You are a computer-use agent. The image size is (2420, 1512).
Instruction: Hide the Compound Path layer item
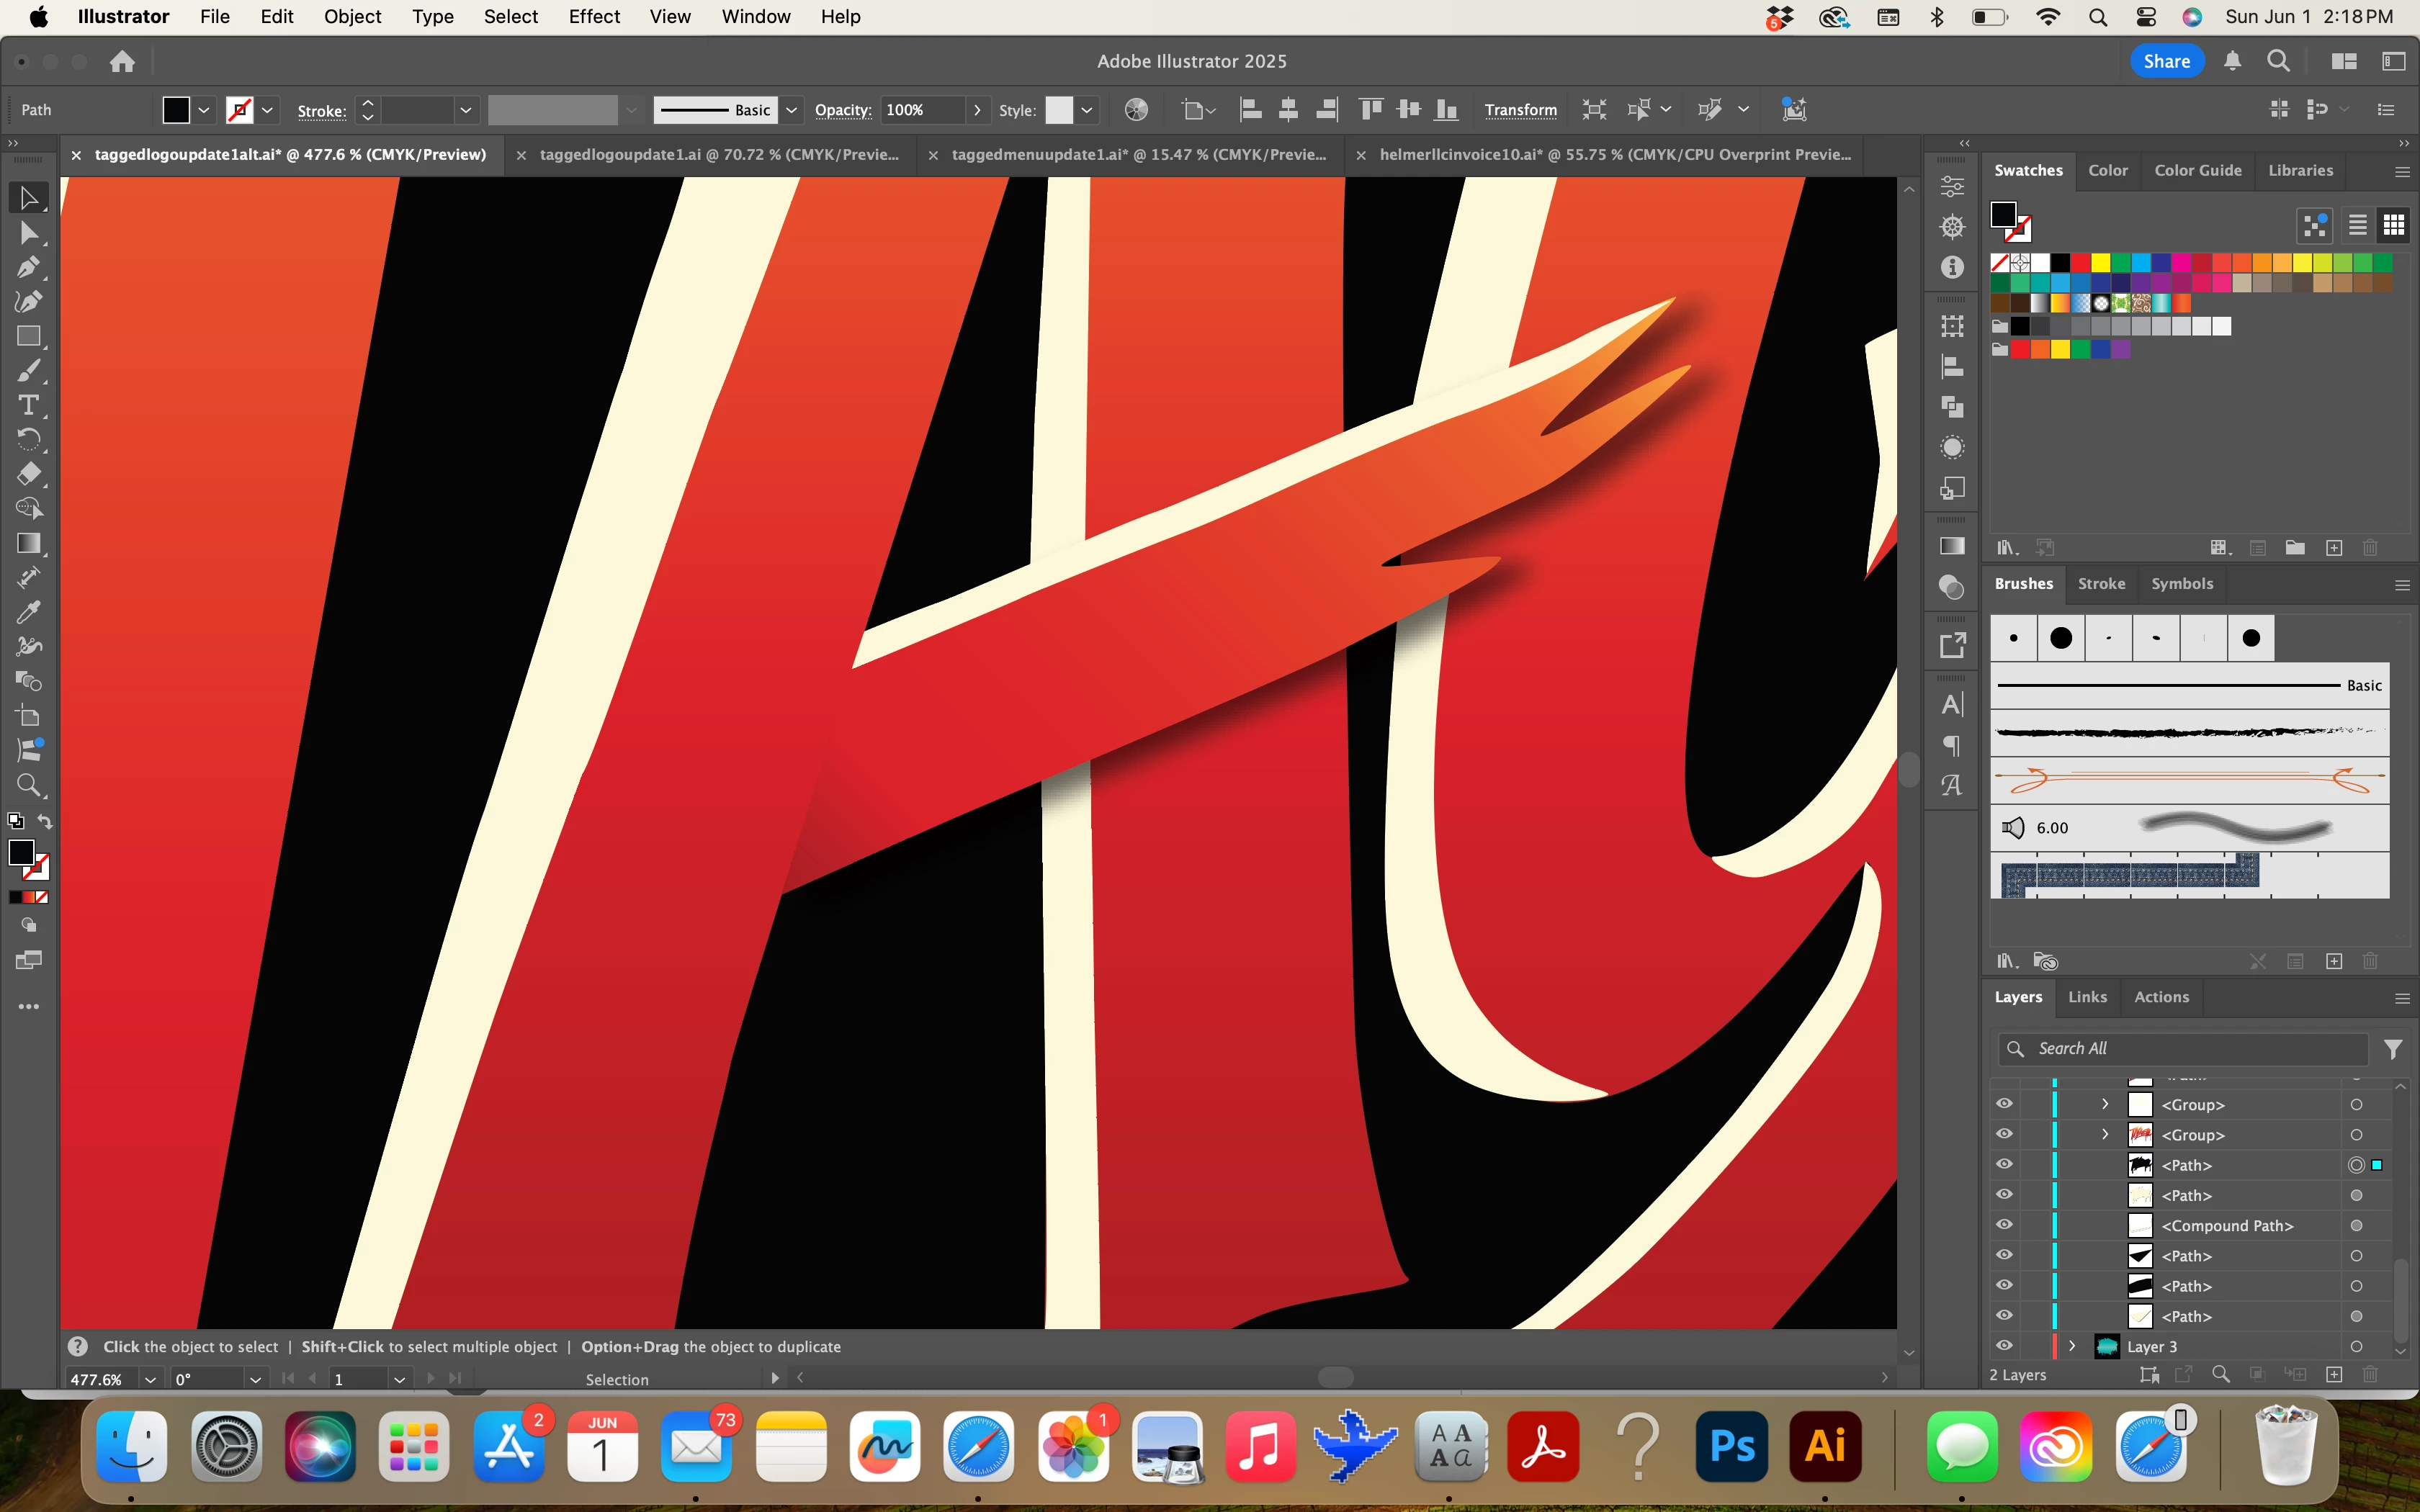pos(2004,1225)
